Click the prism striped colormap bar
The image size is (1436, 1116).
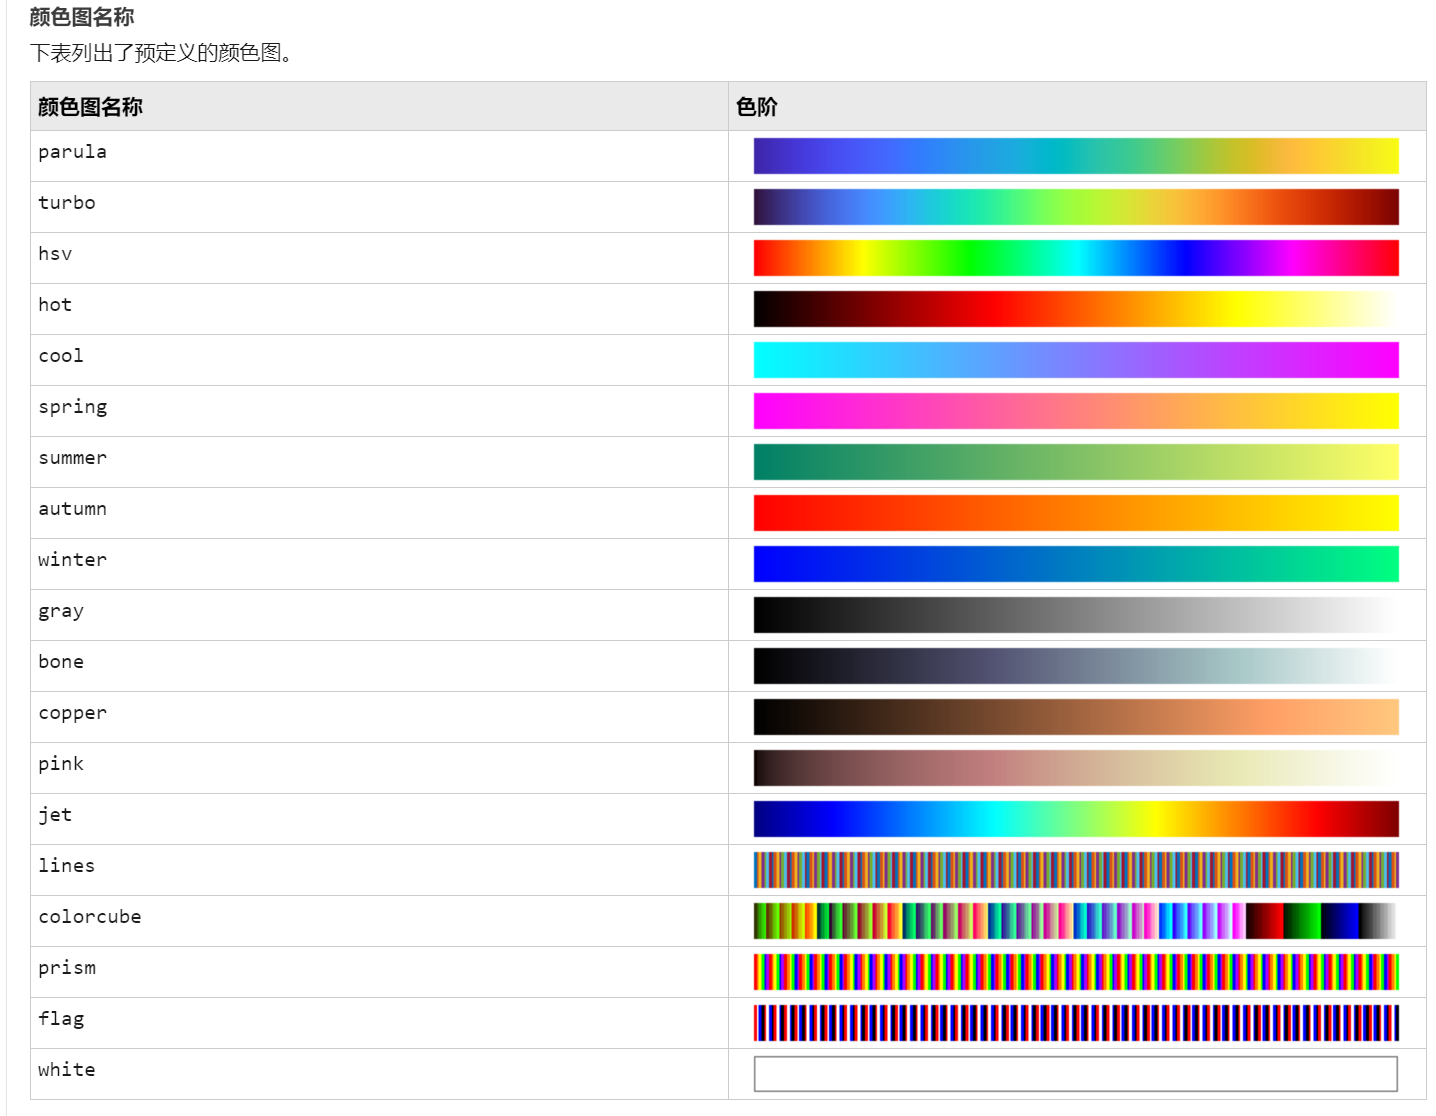tap(1076, 972)
